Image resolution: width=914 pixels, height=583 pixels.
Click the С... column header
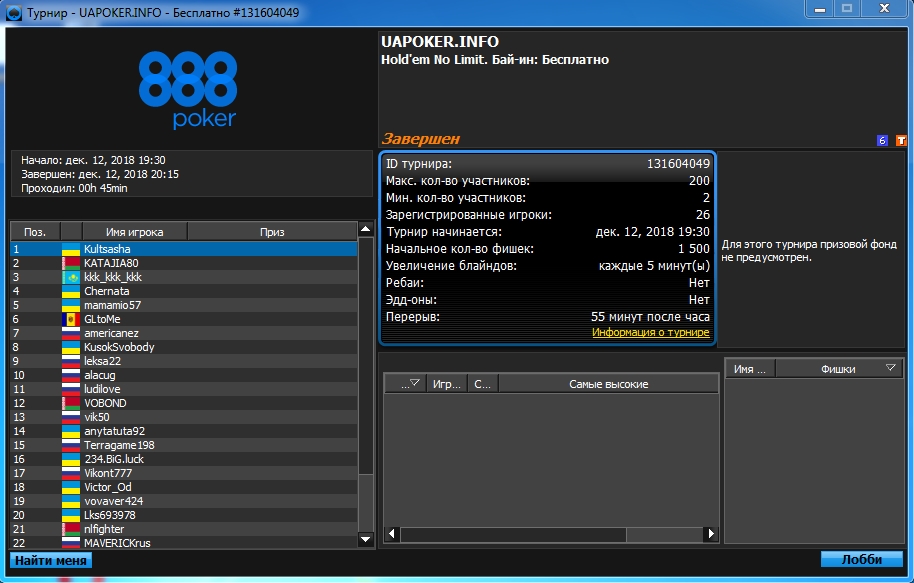[483, 384]
